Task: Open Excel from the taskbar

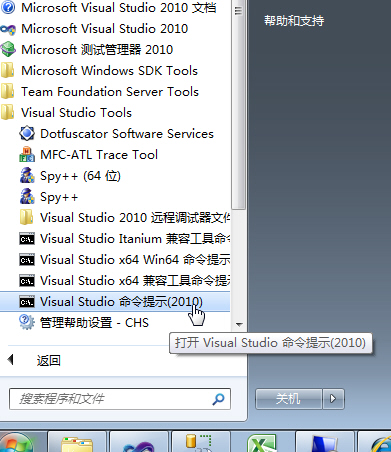Action: [x=262, y=444]
